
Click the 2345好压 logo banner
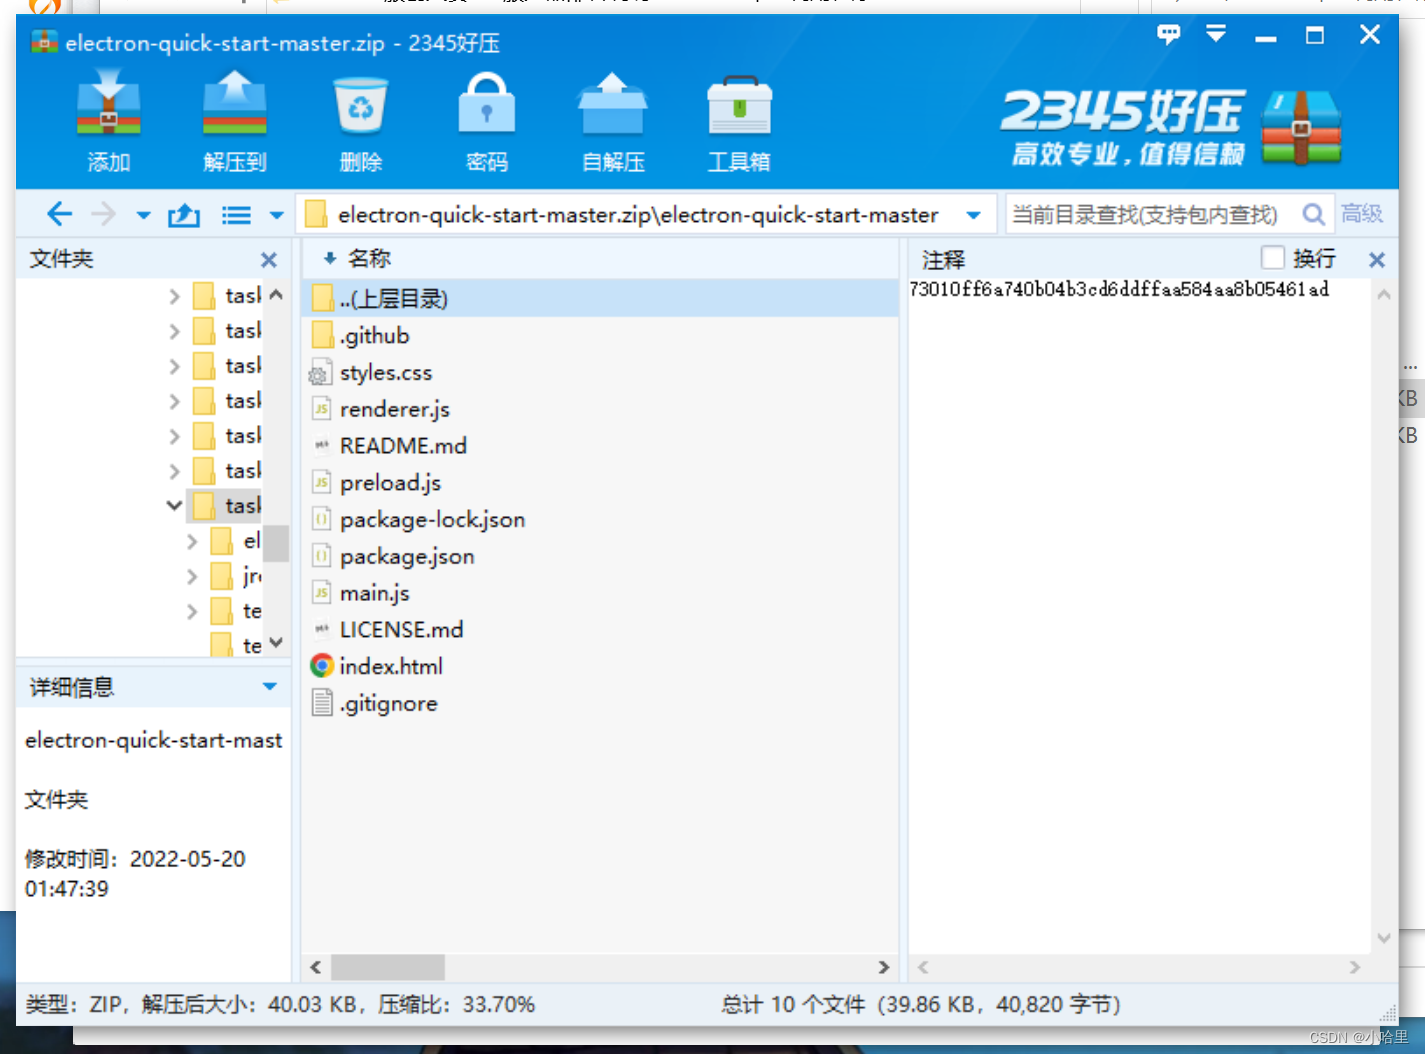1170,127
